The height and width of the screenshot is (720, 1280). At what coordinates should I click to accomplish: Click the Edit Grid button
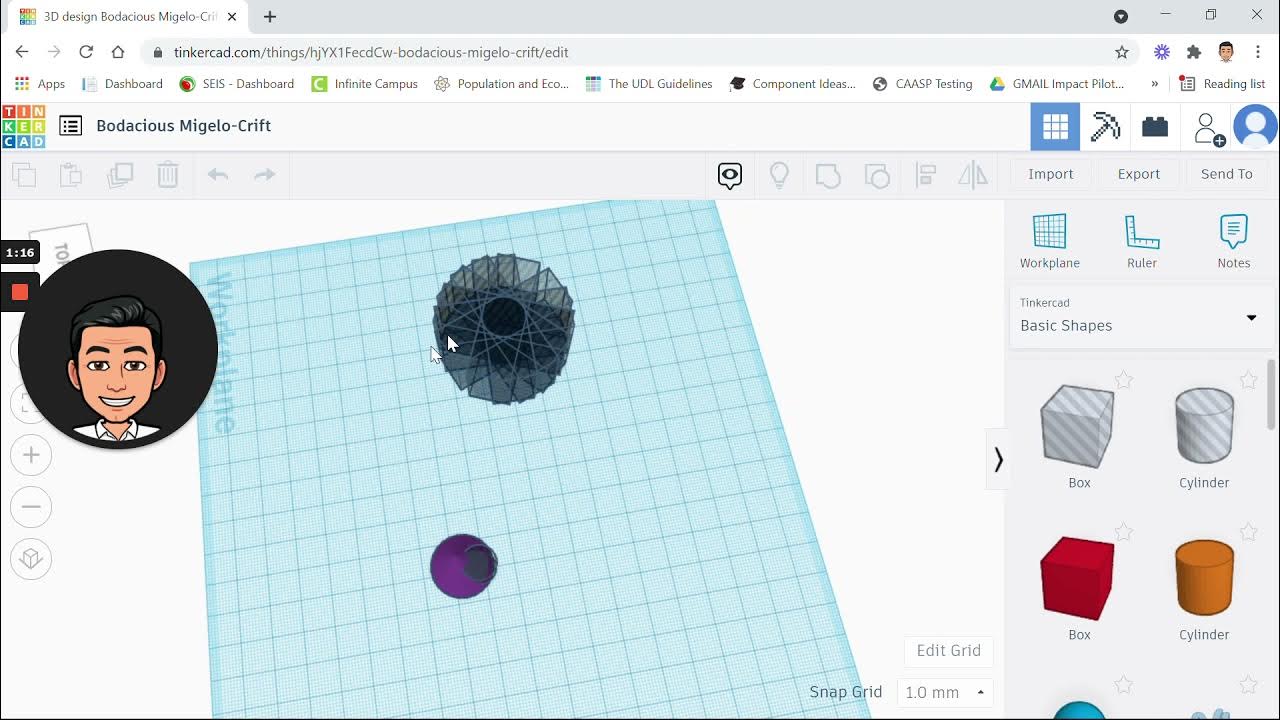point(948,651)
